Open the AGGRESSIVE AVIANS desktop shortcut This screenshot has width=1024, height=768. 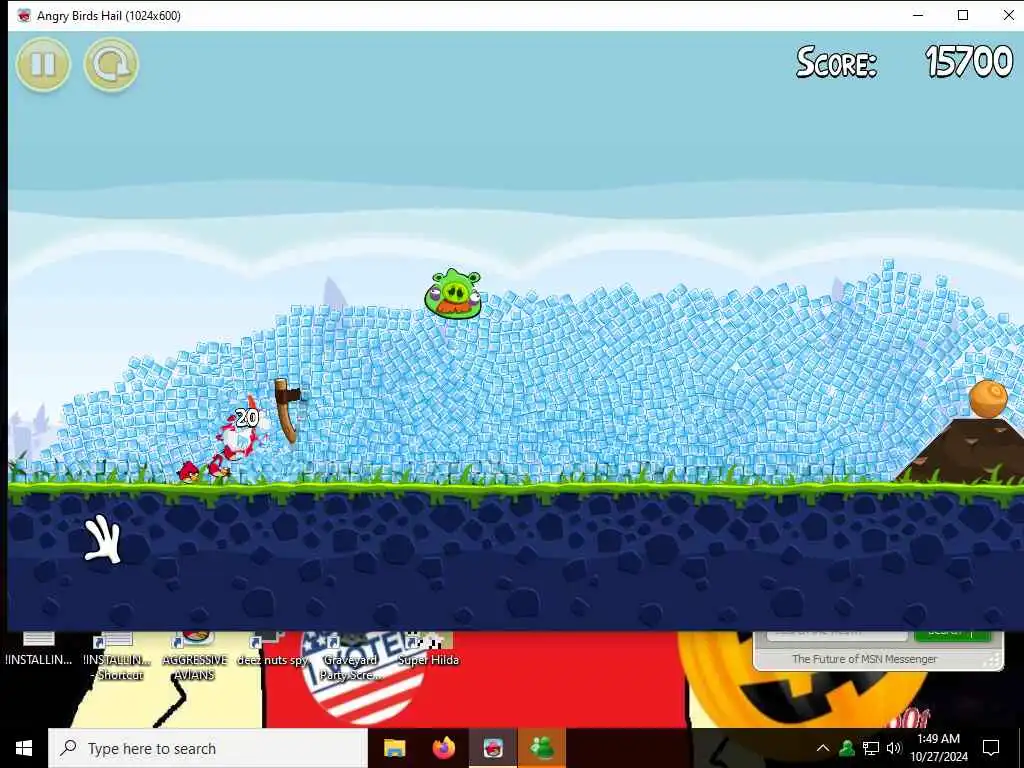tap(195, 658)
